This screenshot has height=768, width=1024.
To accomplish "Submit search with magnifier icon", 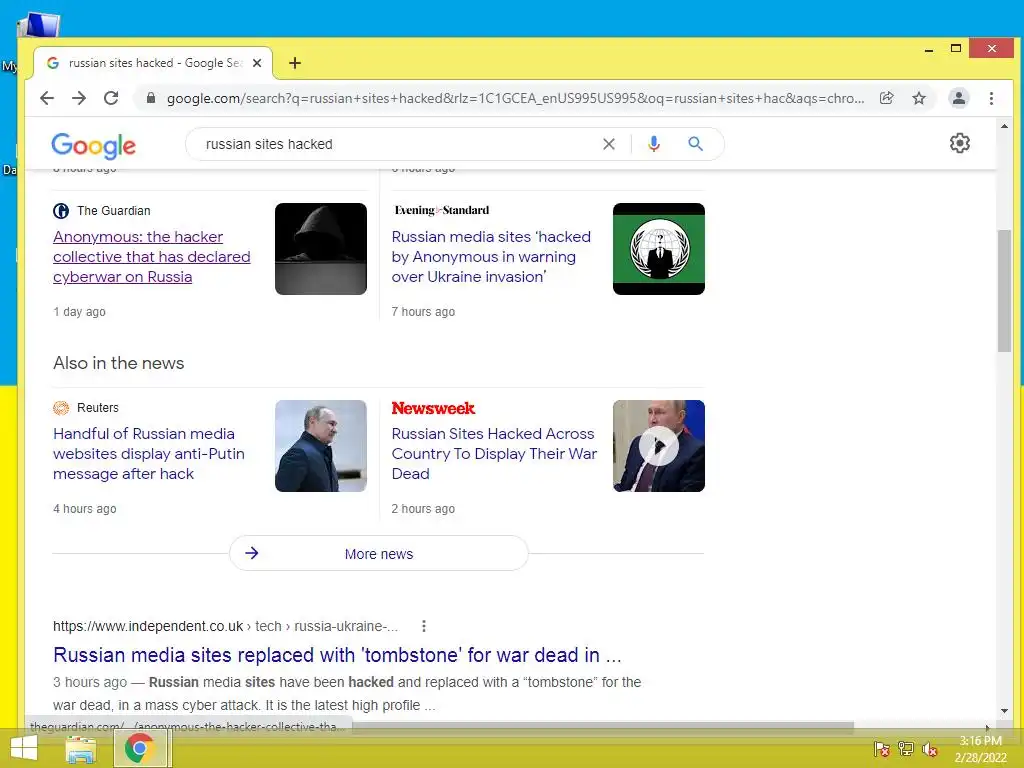I will tap(696, 144).
